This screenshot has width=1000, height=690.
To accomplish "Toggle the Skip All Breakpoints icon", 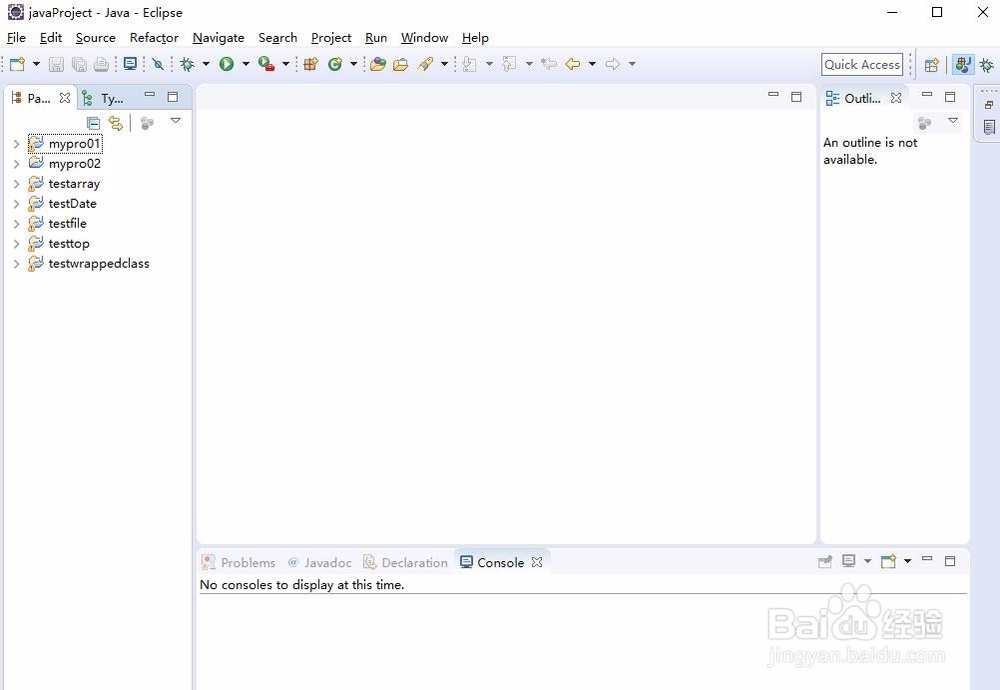I will coord(158,64).
